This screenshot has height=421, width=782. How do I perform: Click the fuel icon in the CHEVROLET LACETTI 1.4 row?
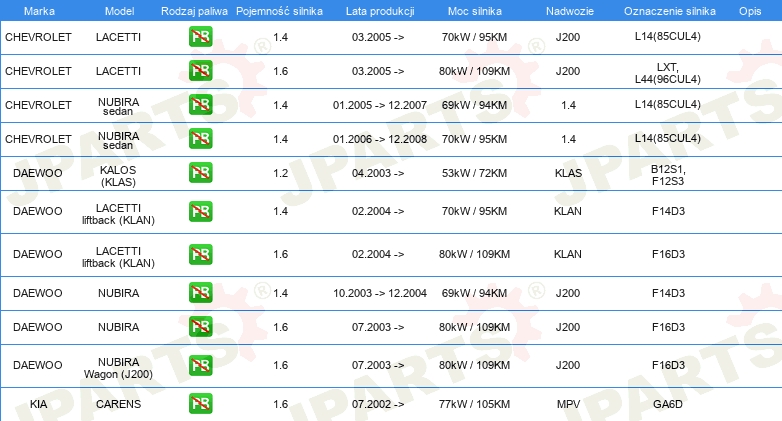coord(200,36)
